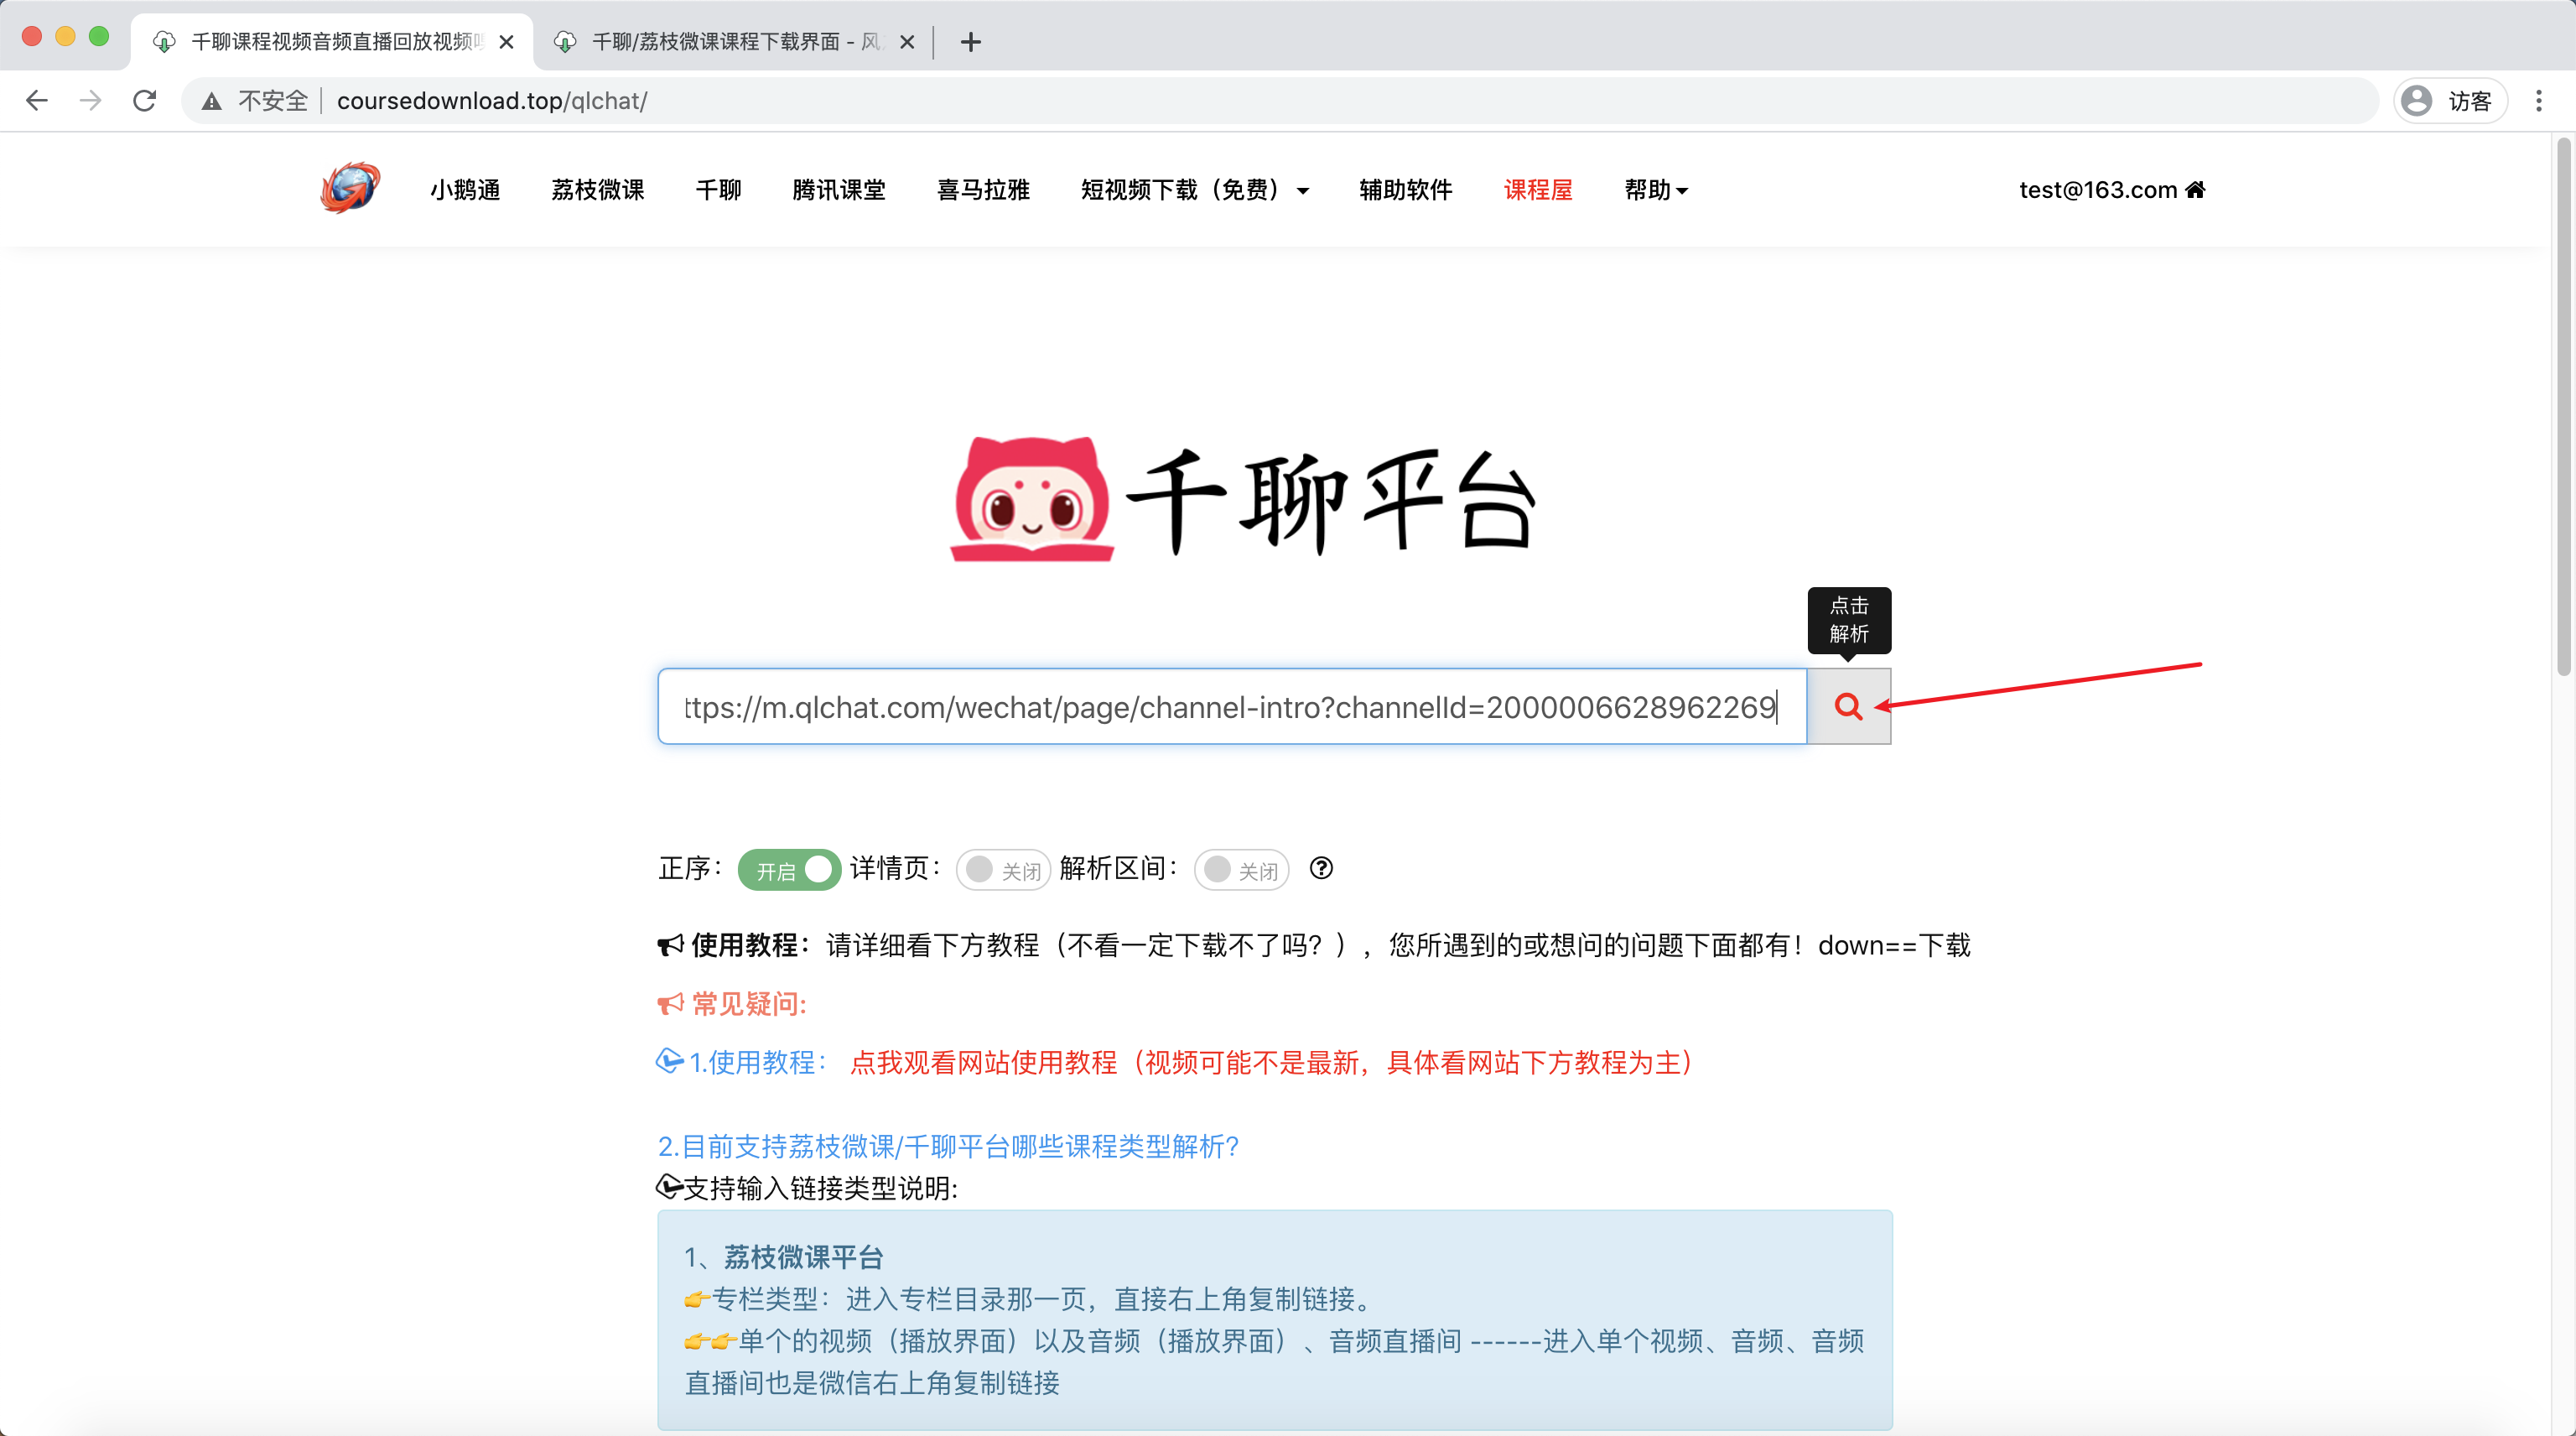This screenshot has height=1436, width=2576.
Task: Open the red 课程屋 nav item
Action: point(1538,190)
